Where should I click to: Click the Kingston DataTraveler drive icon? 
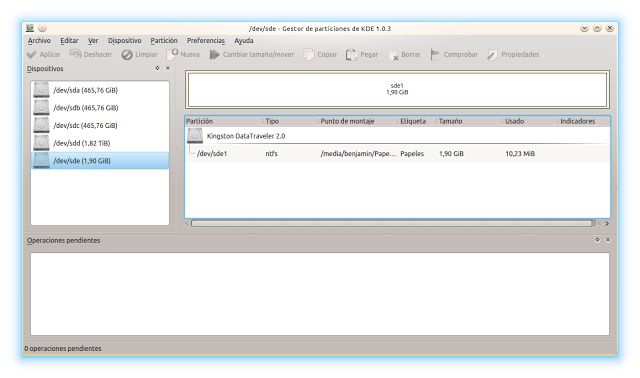click(195, 136)
